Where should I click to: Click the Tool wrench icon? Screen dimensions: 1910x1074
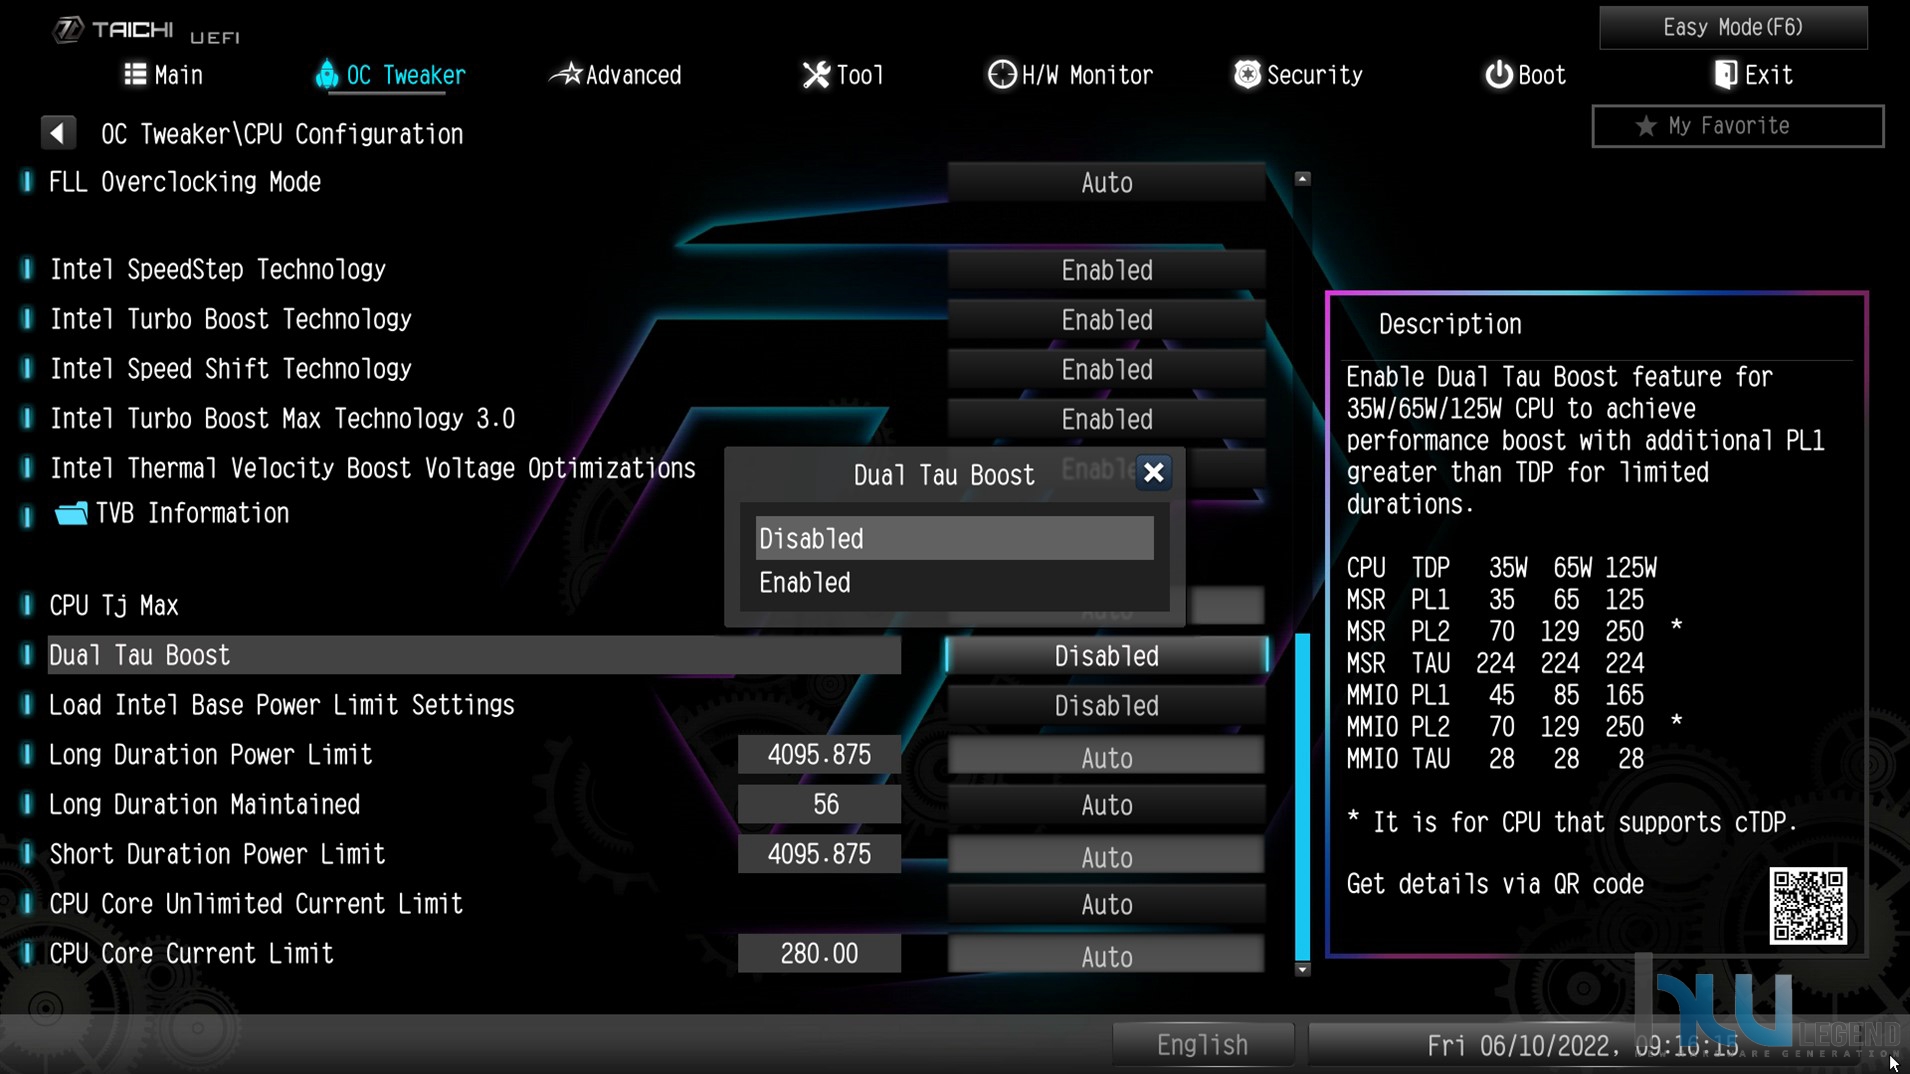coord(816,75)
